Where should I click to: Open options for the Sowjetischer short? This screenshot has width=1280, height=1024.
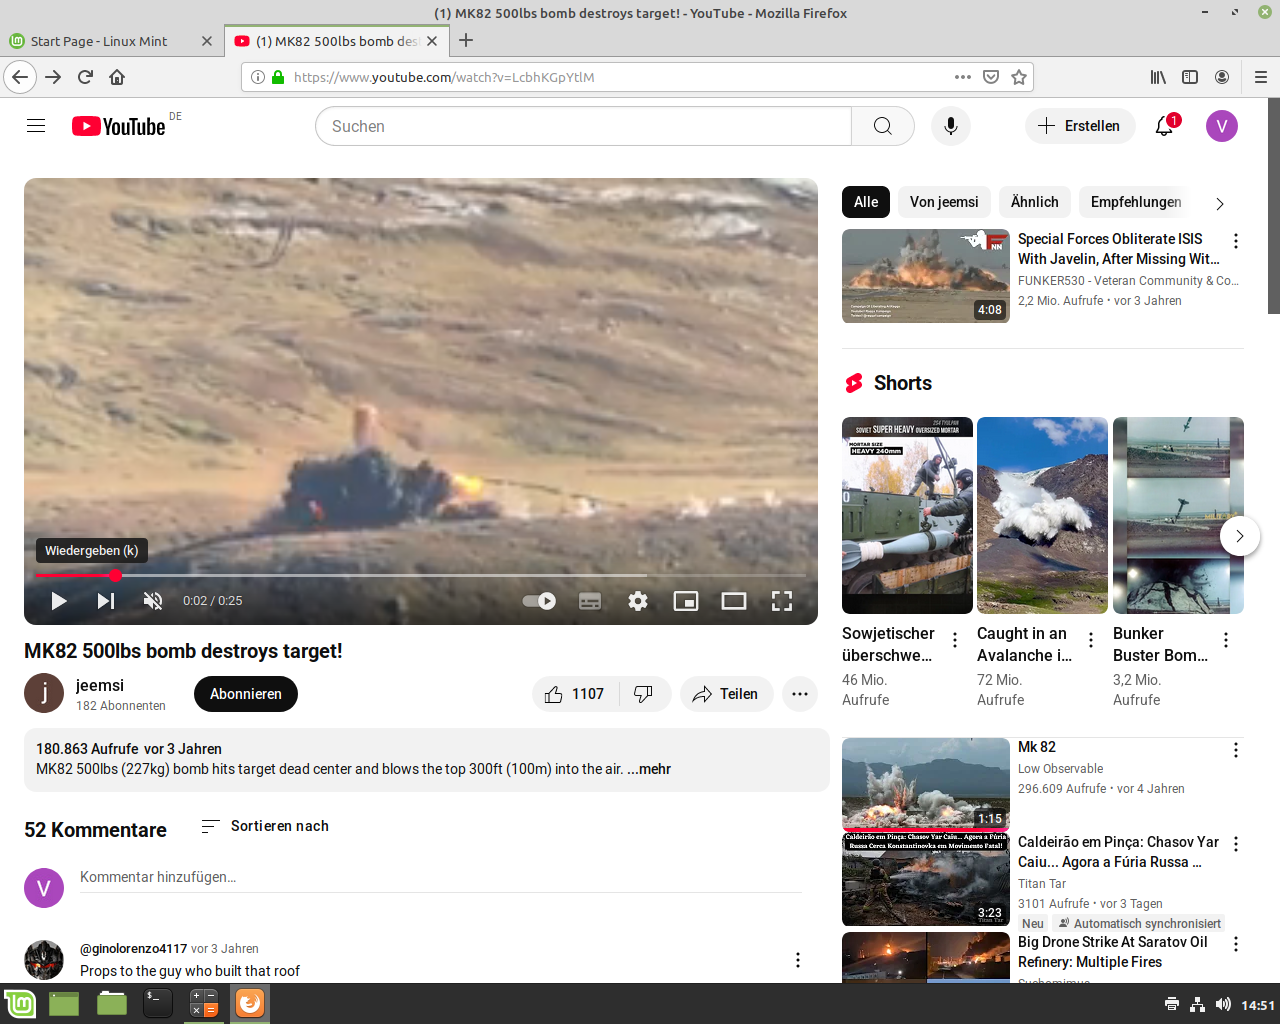[x=955, y=640]
